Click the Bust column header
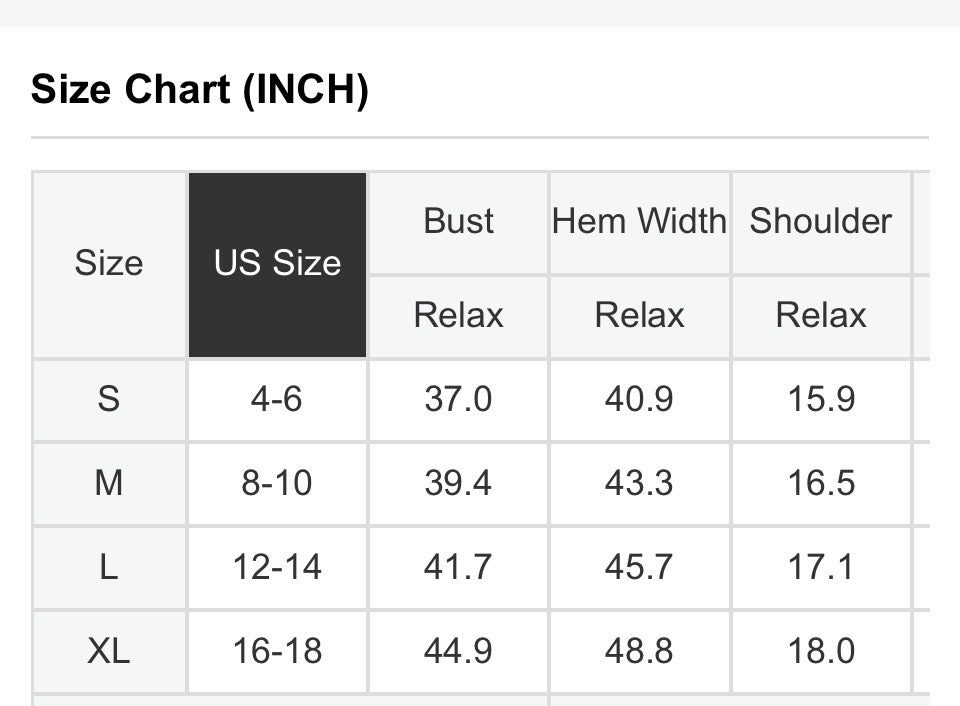Image resolution: width=960 pixels, height=706 pixels. coord(458,221)
